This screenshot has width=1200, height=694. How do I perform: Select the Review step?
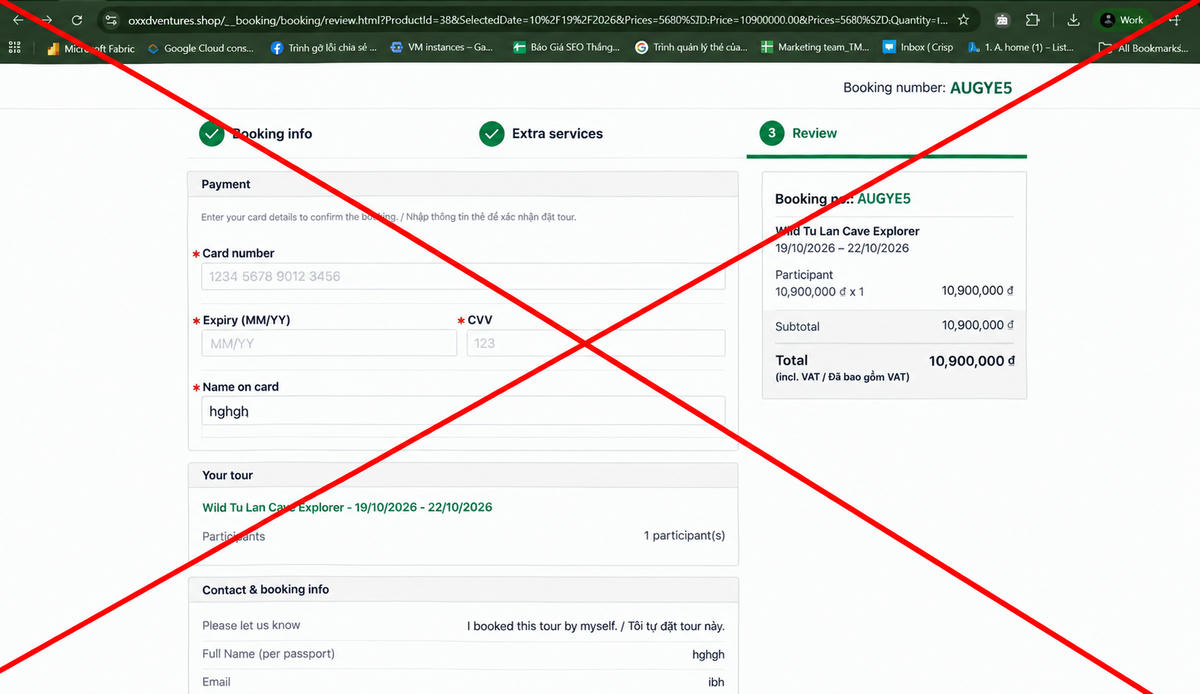(x=798, y=133)
